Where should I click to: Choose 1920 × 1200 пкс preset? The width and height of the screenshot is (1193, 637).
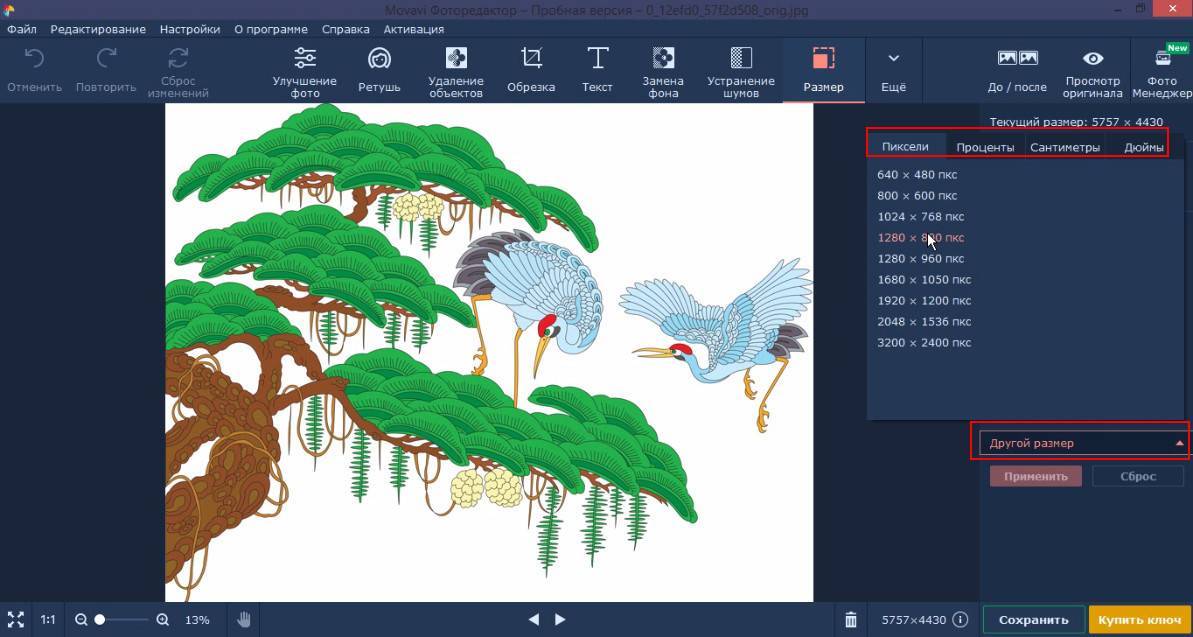tap(924, 301)
